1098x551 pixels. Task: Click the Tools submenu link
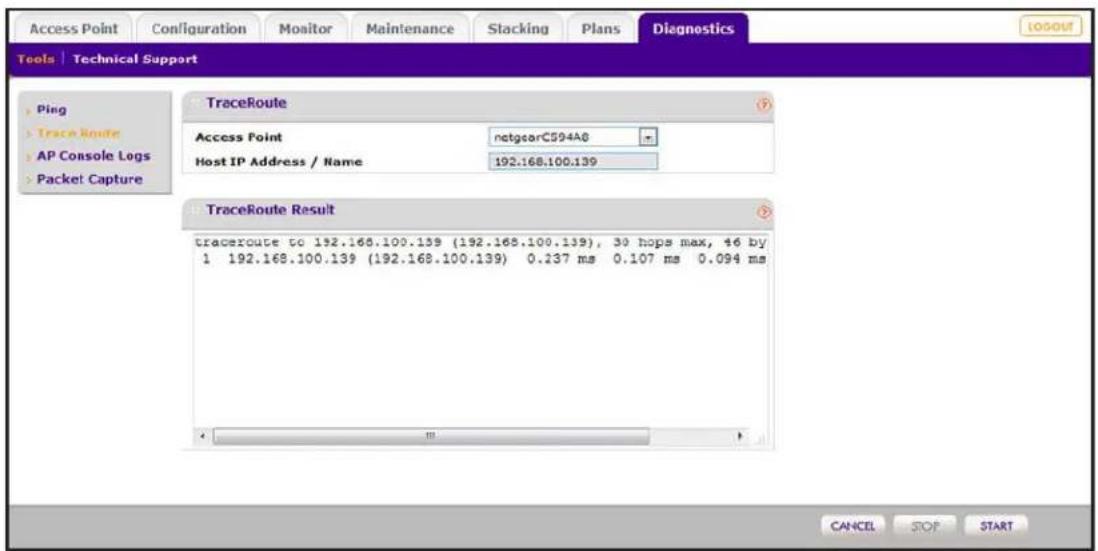(36, 60)
